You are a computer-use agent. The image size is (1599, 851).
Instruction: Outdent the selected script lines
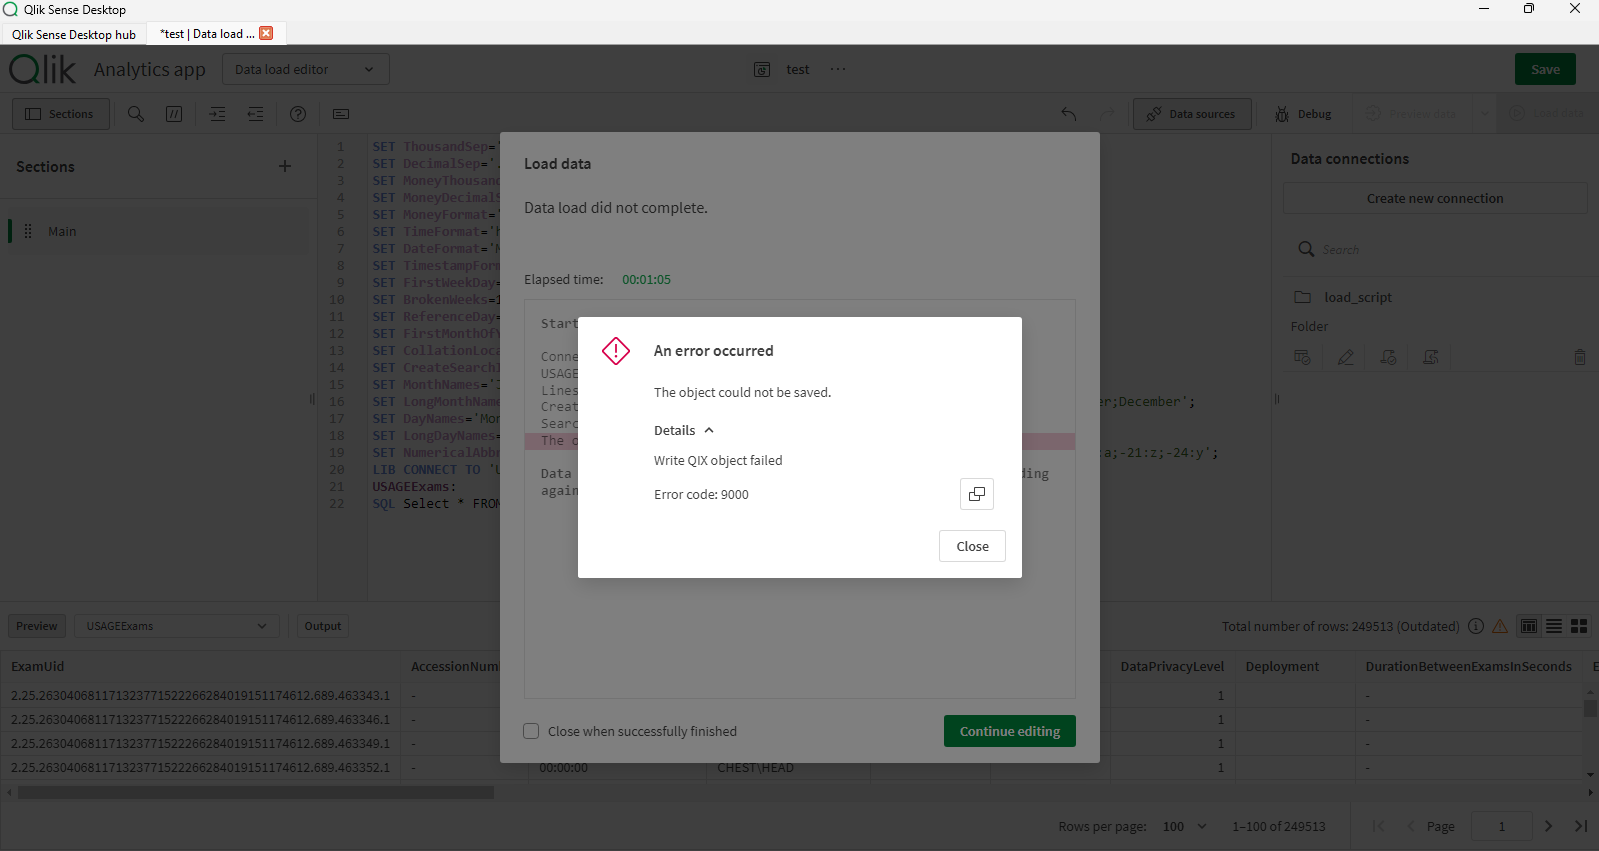[x=255, y=114]
